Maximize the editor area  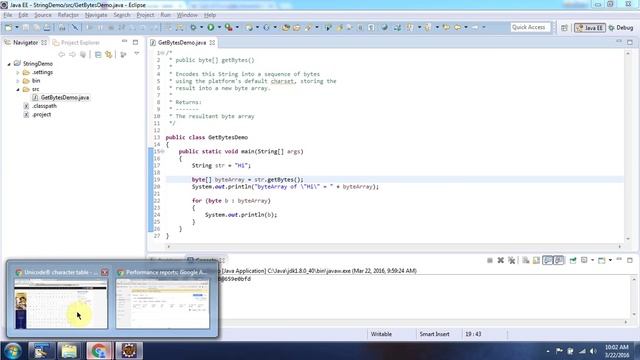click(630, 42)
